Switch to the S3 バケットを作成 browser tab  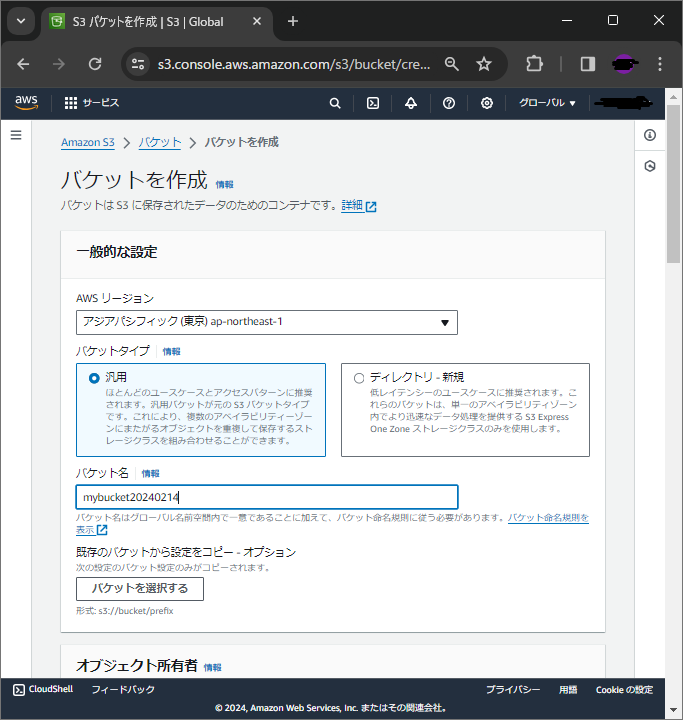tap(156, 22)
